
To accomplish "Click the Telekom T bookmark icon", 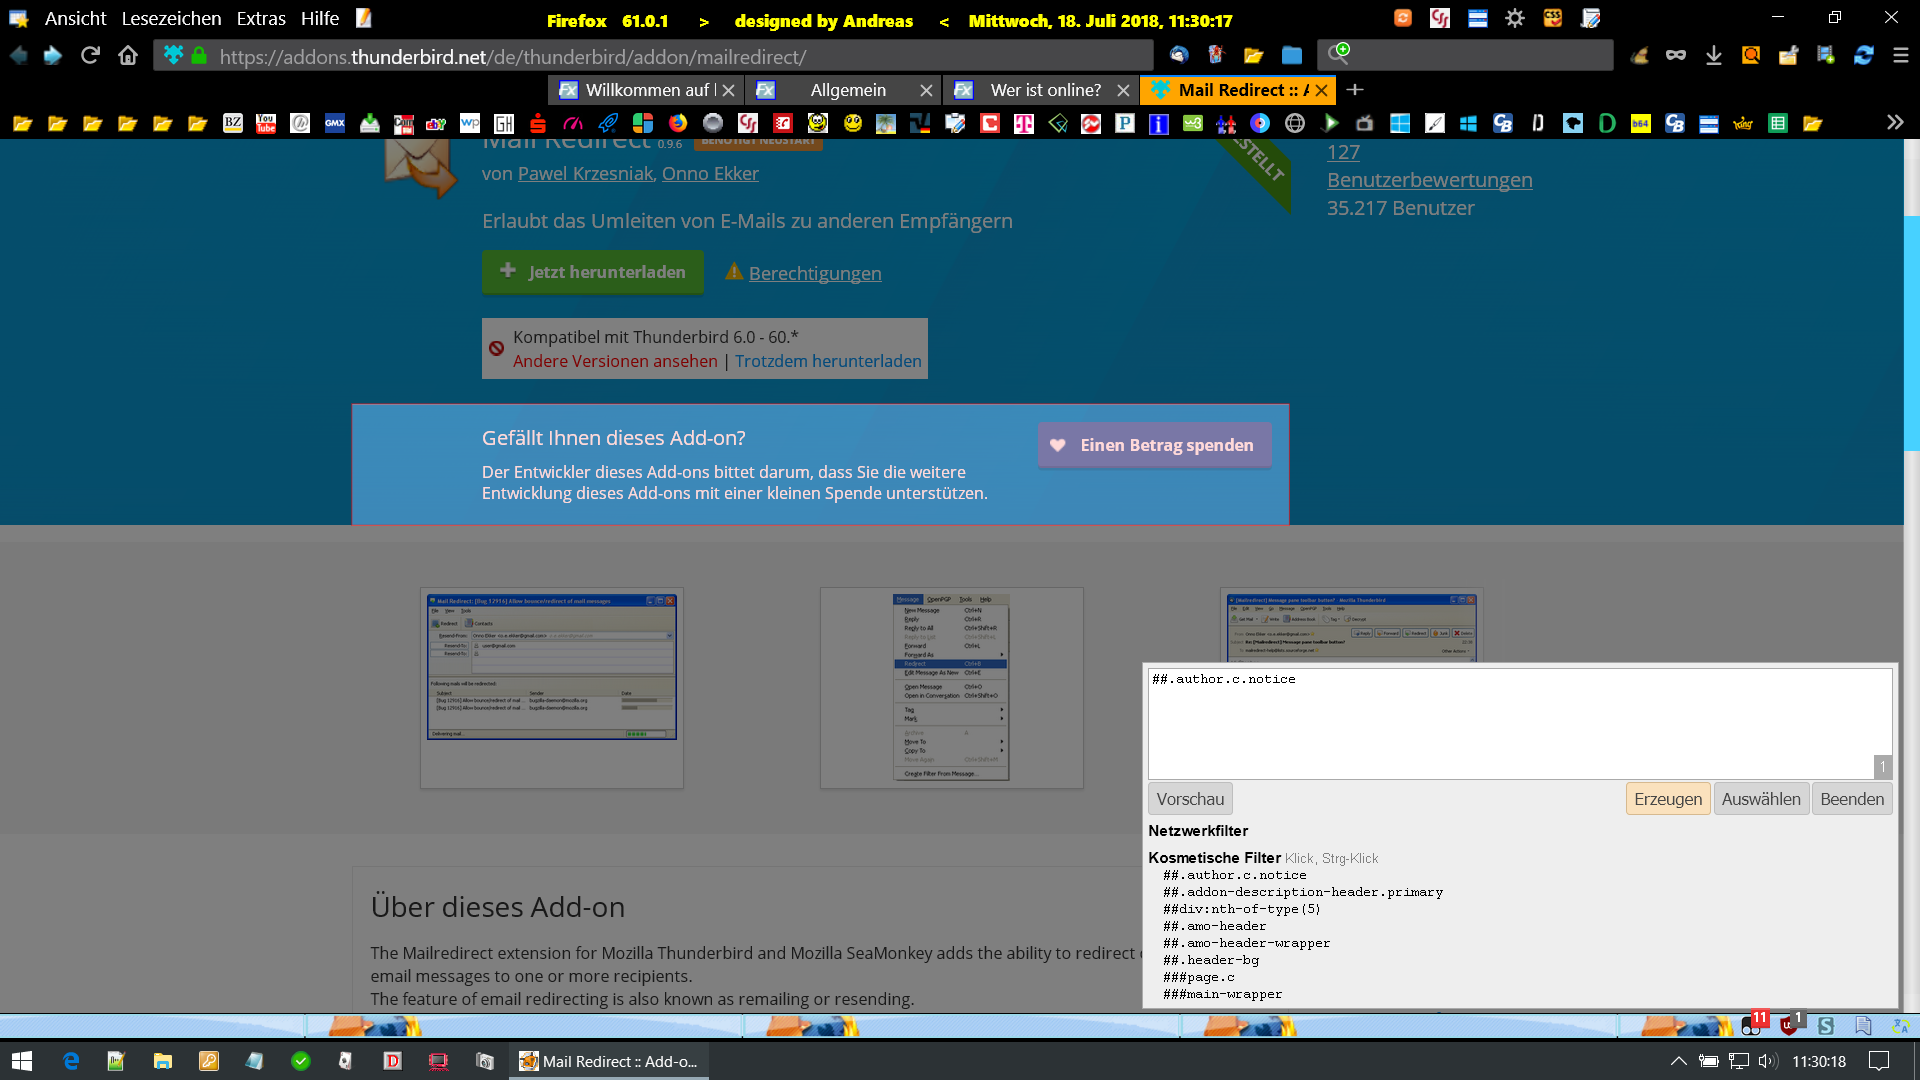I will click(1023, 123).
